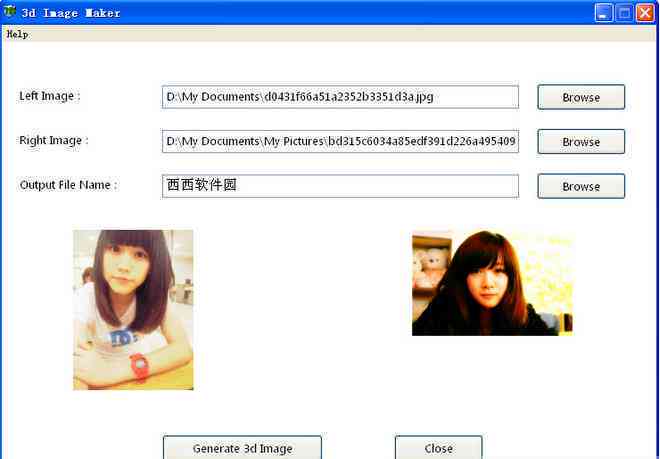Browse for the Right Image file

581,142
